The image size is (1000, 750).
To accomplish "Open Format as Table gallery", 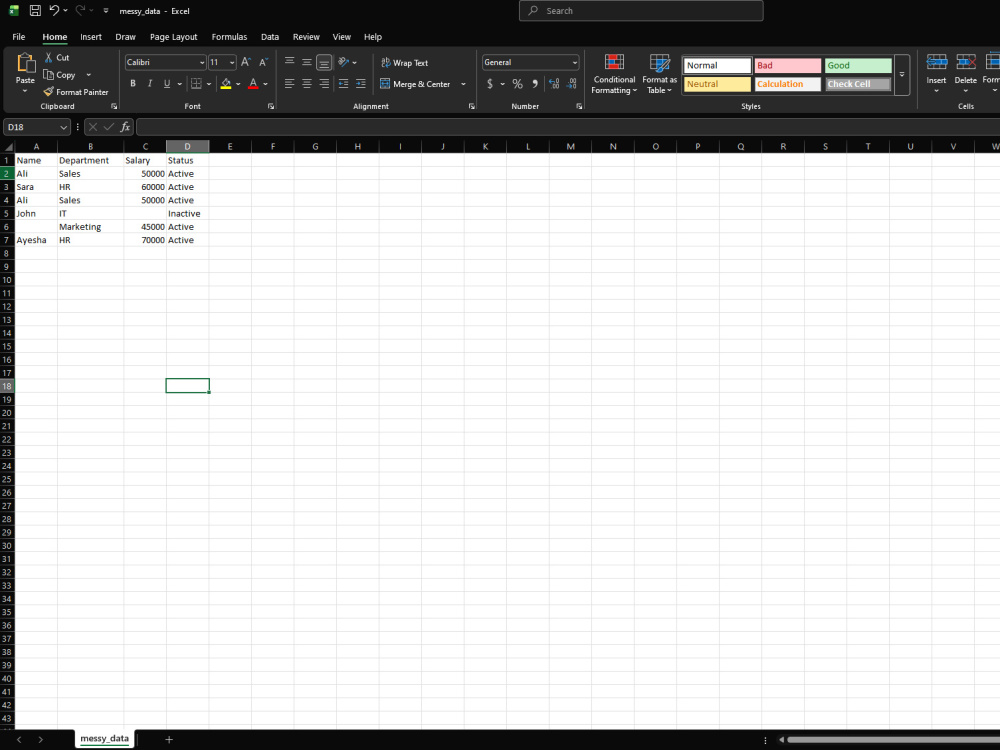I will pos(659,74).
